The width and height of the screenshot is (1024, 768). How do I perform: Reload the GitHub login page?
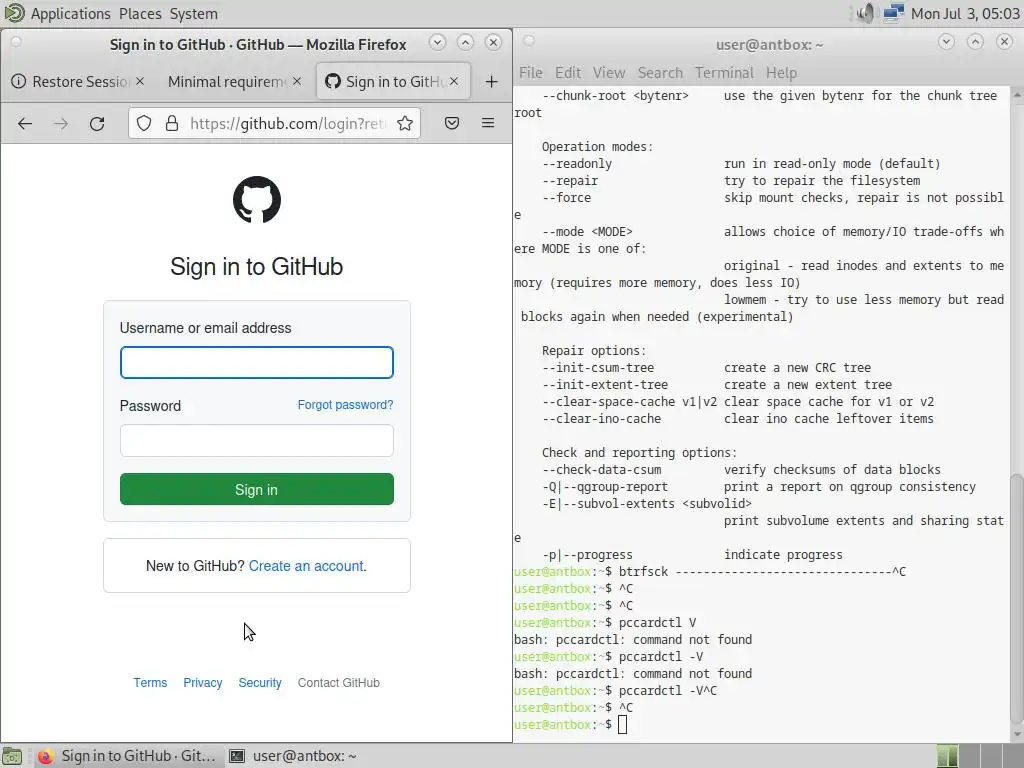pyautogui.click(x=97, y=123)
